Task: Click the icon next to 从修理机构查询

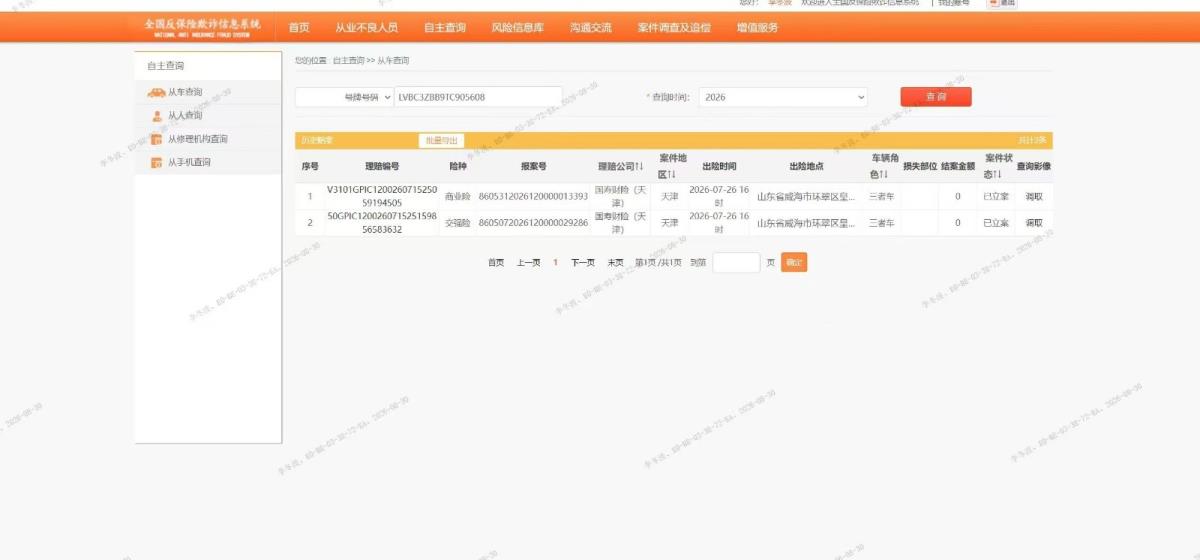Action: click(x=156, y=139)
